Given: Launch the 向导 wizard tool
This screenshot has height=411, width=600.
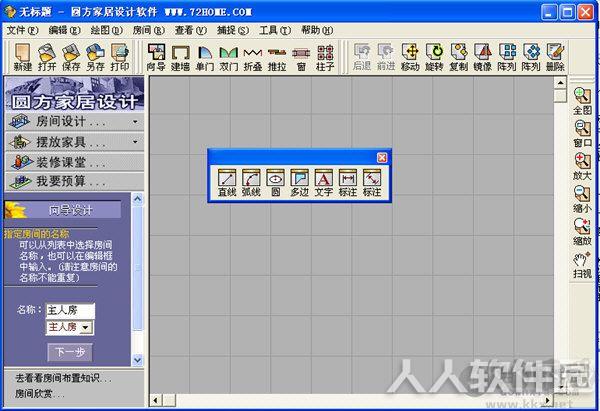Looking at the screenshot, I should [156, 57].
